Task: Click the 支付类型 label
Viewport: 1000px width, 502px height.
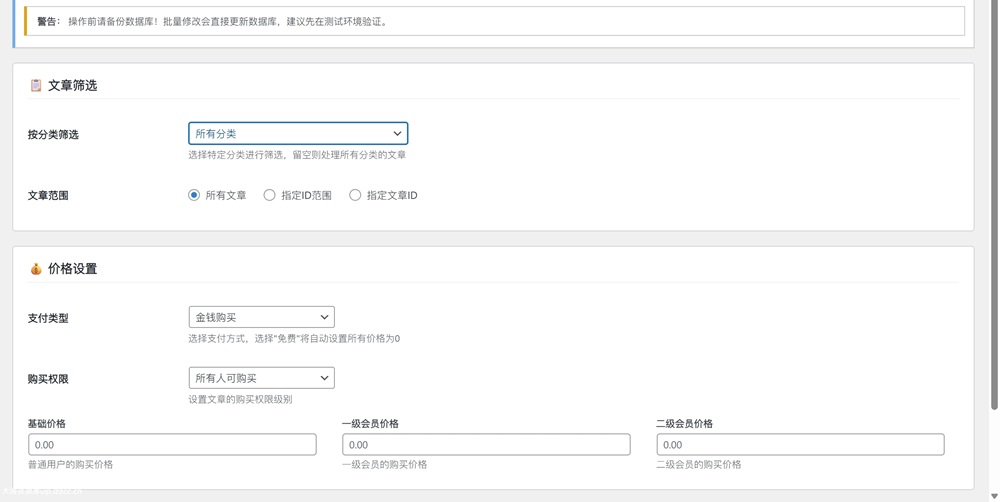Action: (x=48, y=318)
